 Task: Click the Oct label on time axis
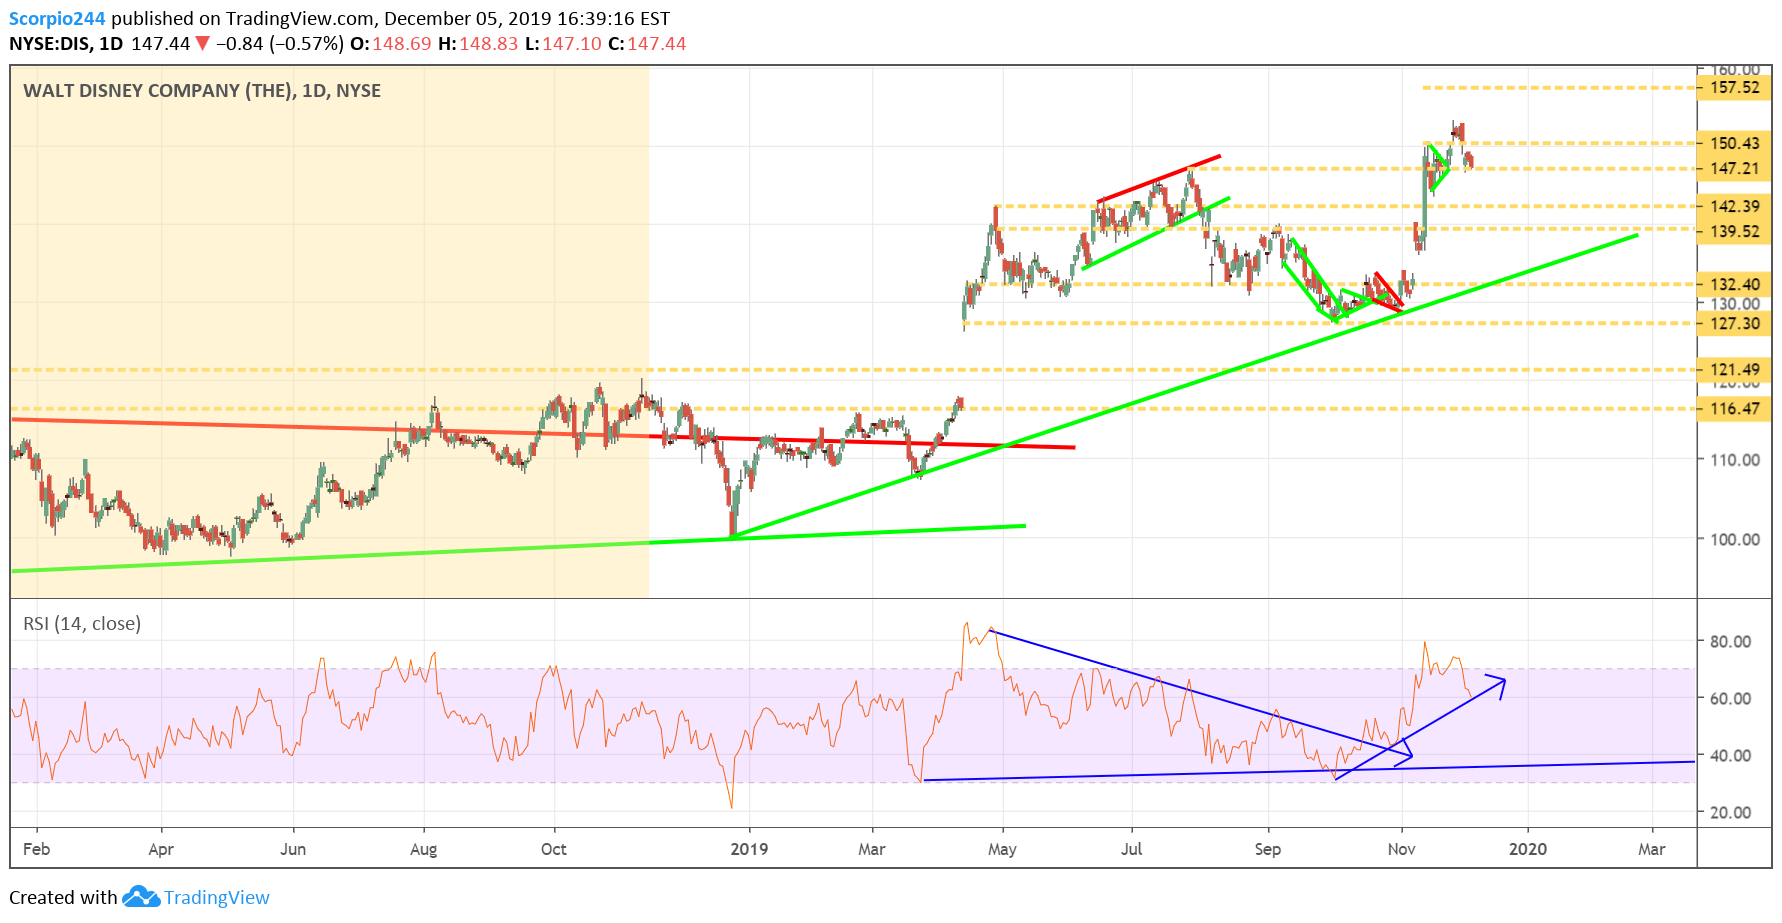[553, 849]
